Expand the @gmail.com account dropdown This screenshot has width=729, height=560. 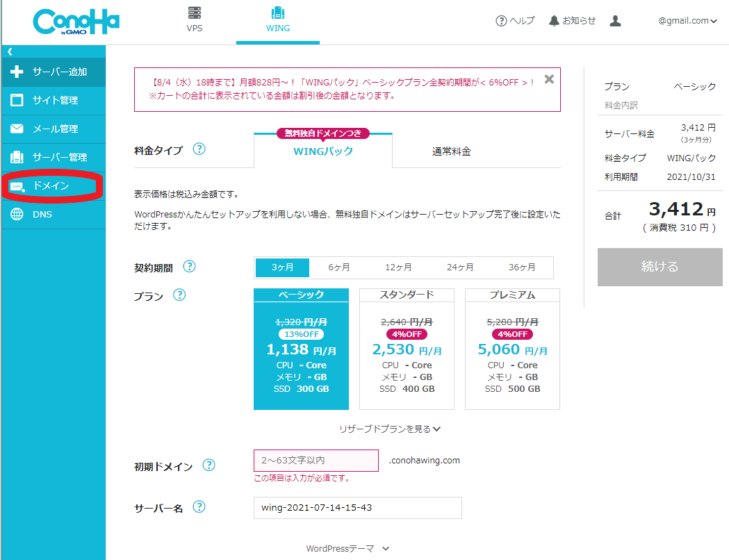tap(687, 20)
